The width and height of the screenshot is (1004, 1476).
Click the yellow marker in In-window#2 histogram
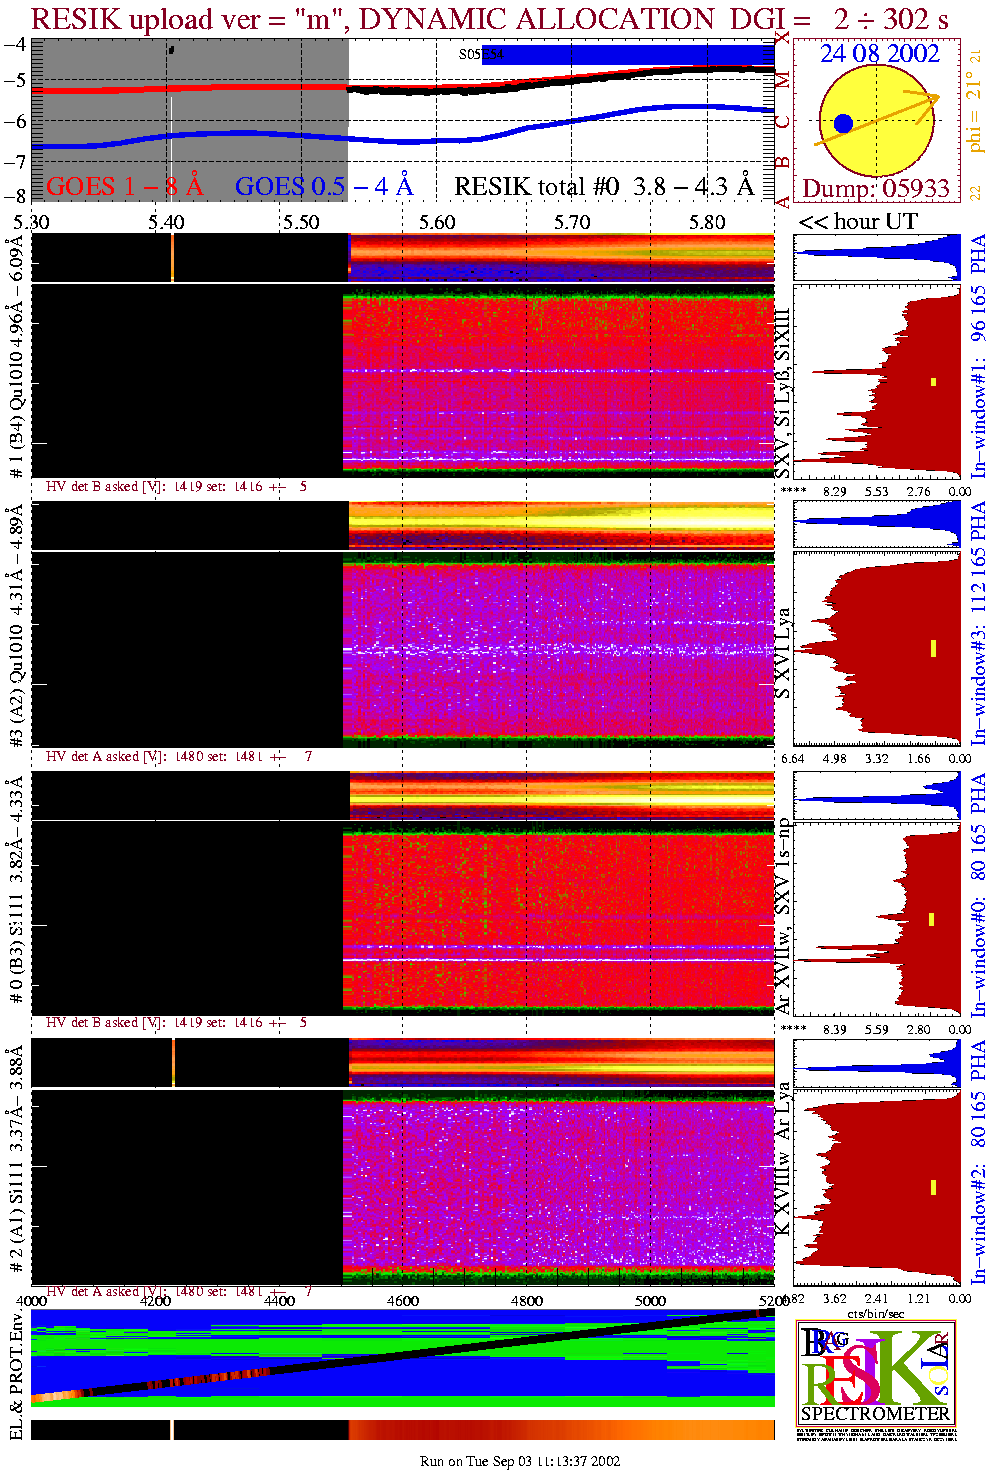pyautogui.click(x=933, y=1187)
